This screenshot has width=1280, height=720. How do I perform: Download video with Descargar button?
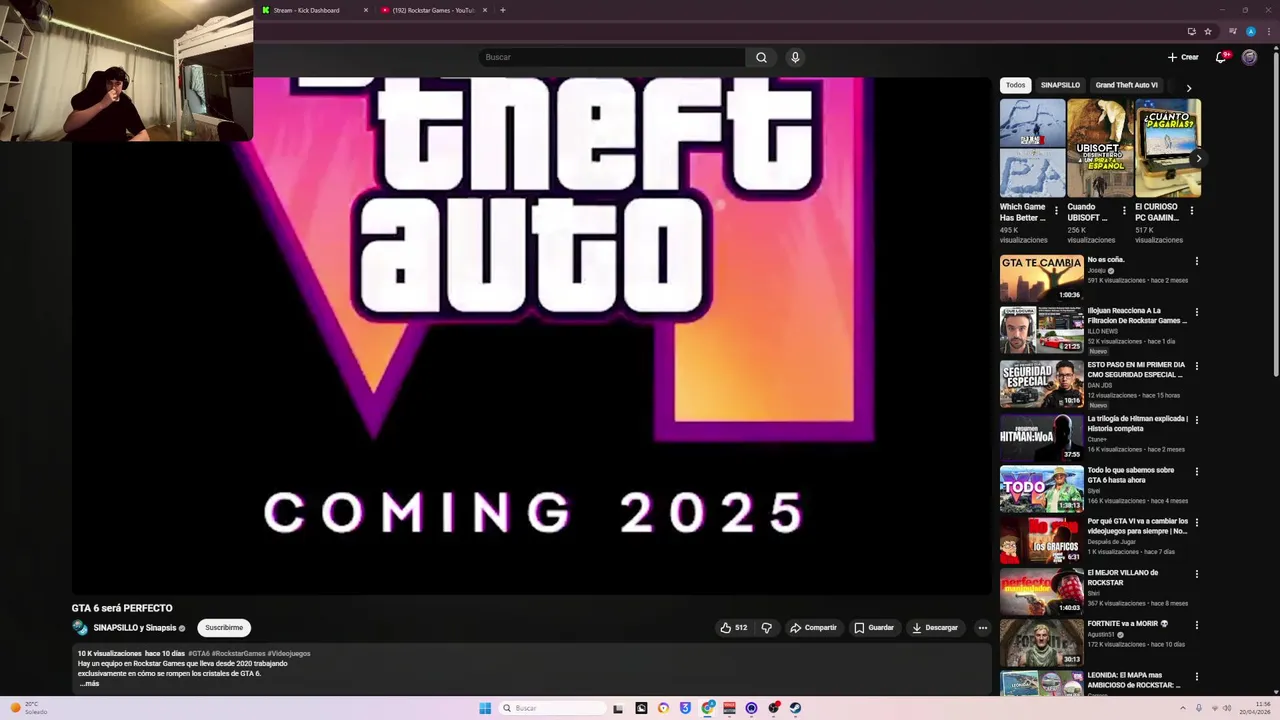coord(935,628)
